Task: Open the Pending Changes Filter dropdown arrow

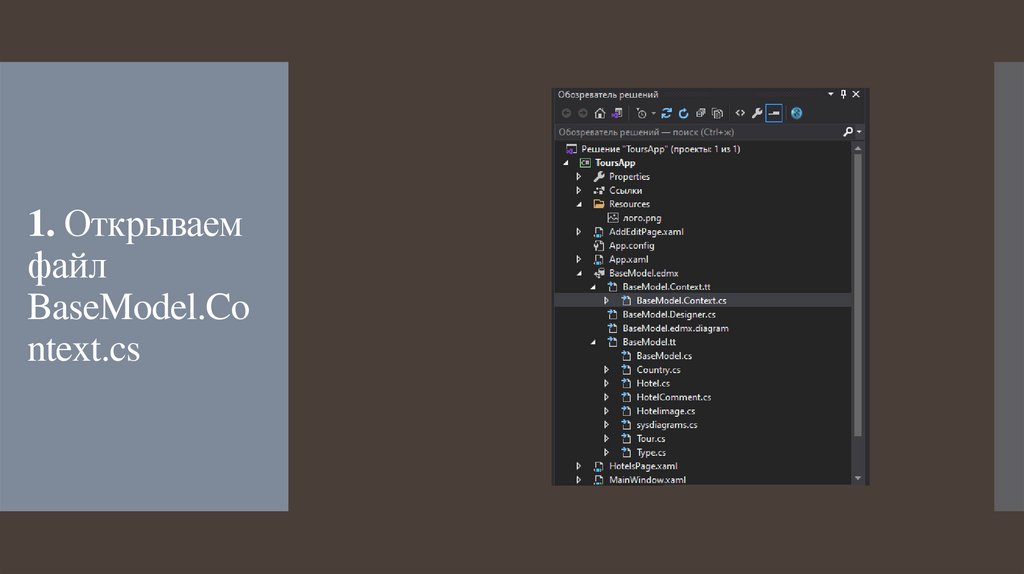Action: tap(653, 114)
